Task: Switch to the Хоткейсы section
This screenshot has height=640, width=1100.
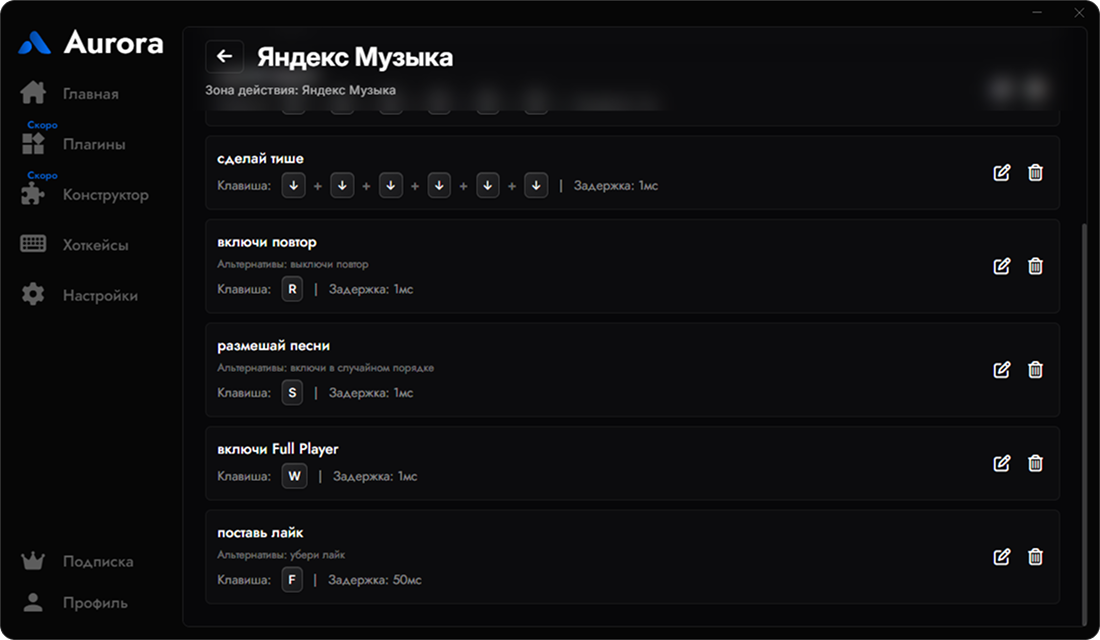Action: 95,245
